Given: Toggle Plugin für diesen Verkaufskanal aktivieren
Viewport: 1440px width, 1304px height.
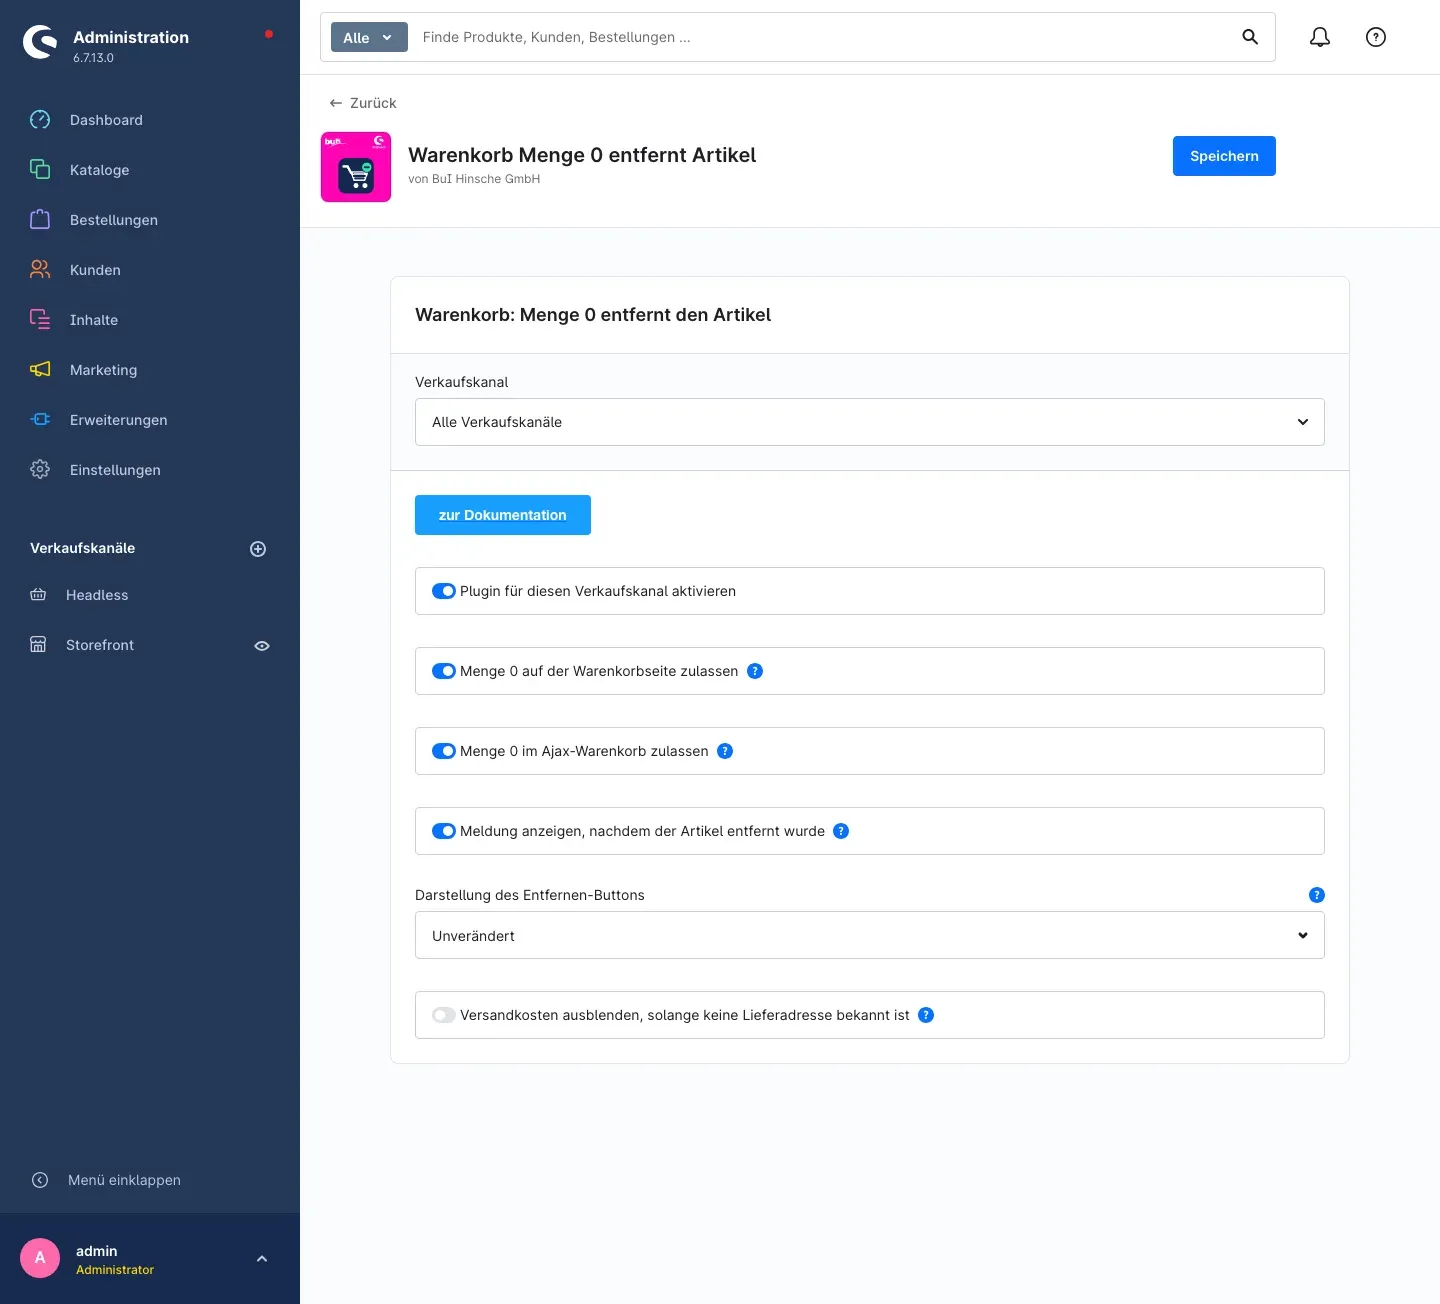Looking at the screenshot, I should (444, 591).
